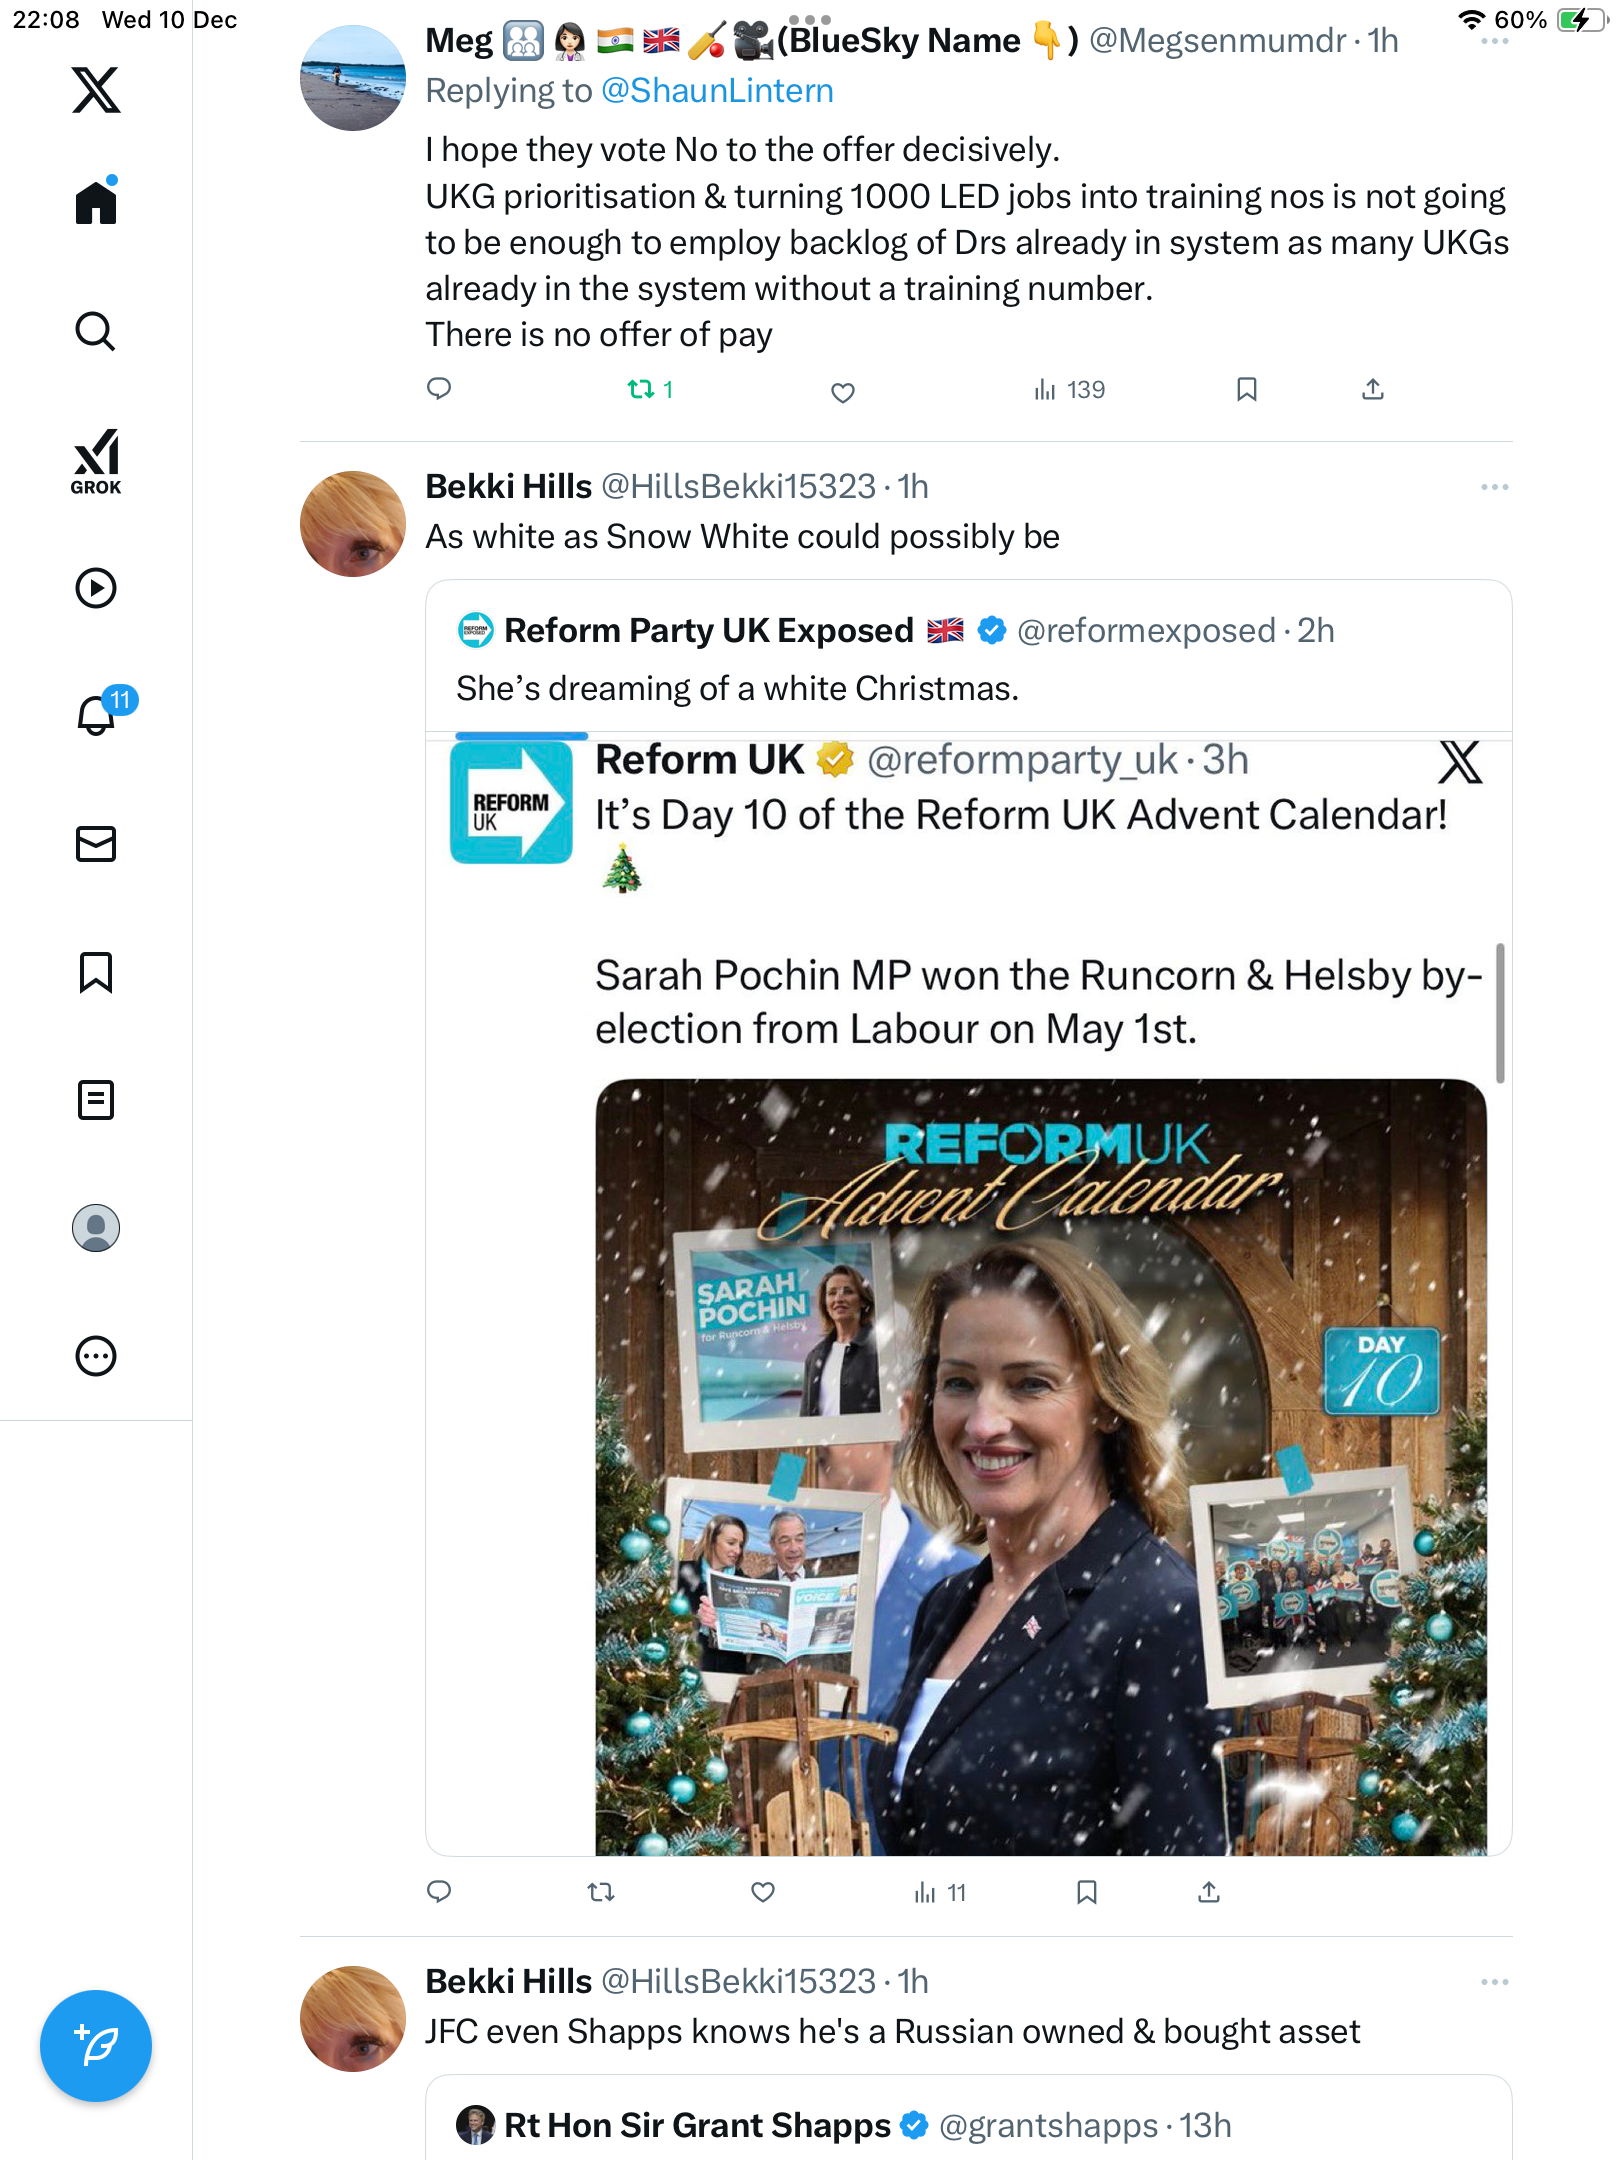This screenshot has height=2160, width=1620.
Task: Open the Search magnifier in sidebar
Action: (x=96, y=331)
